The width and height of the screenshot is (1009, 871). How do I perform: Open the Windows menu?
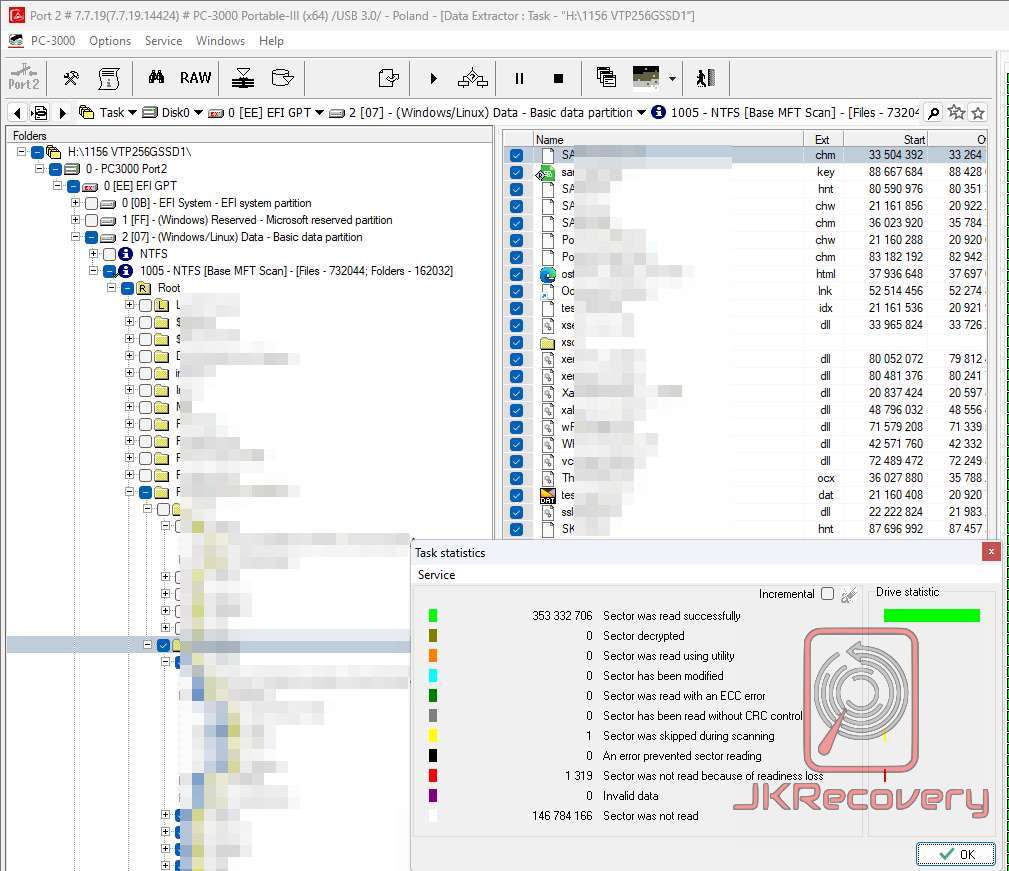tap(220, 41)
